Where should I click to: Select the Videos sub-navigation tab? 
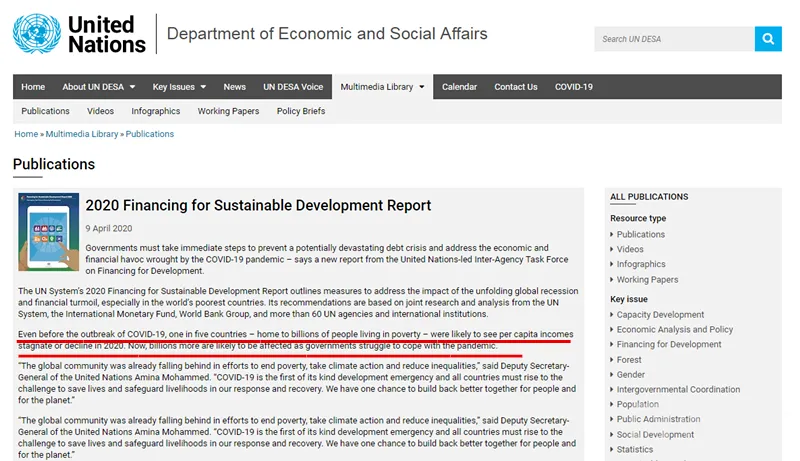(x=100, y=111)
